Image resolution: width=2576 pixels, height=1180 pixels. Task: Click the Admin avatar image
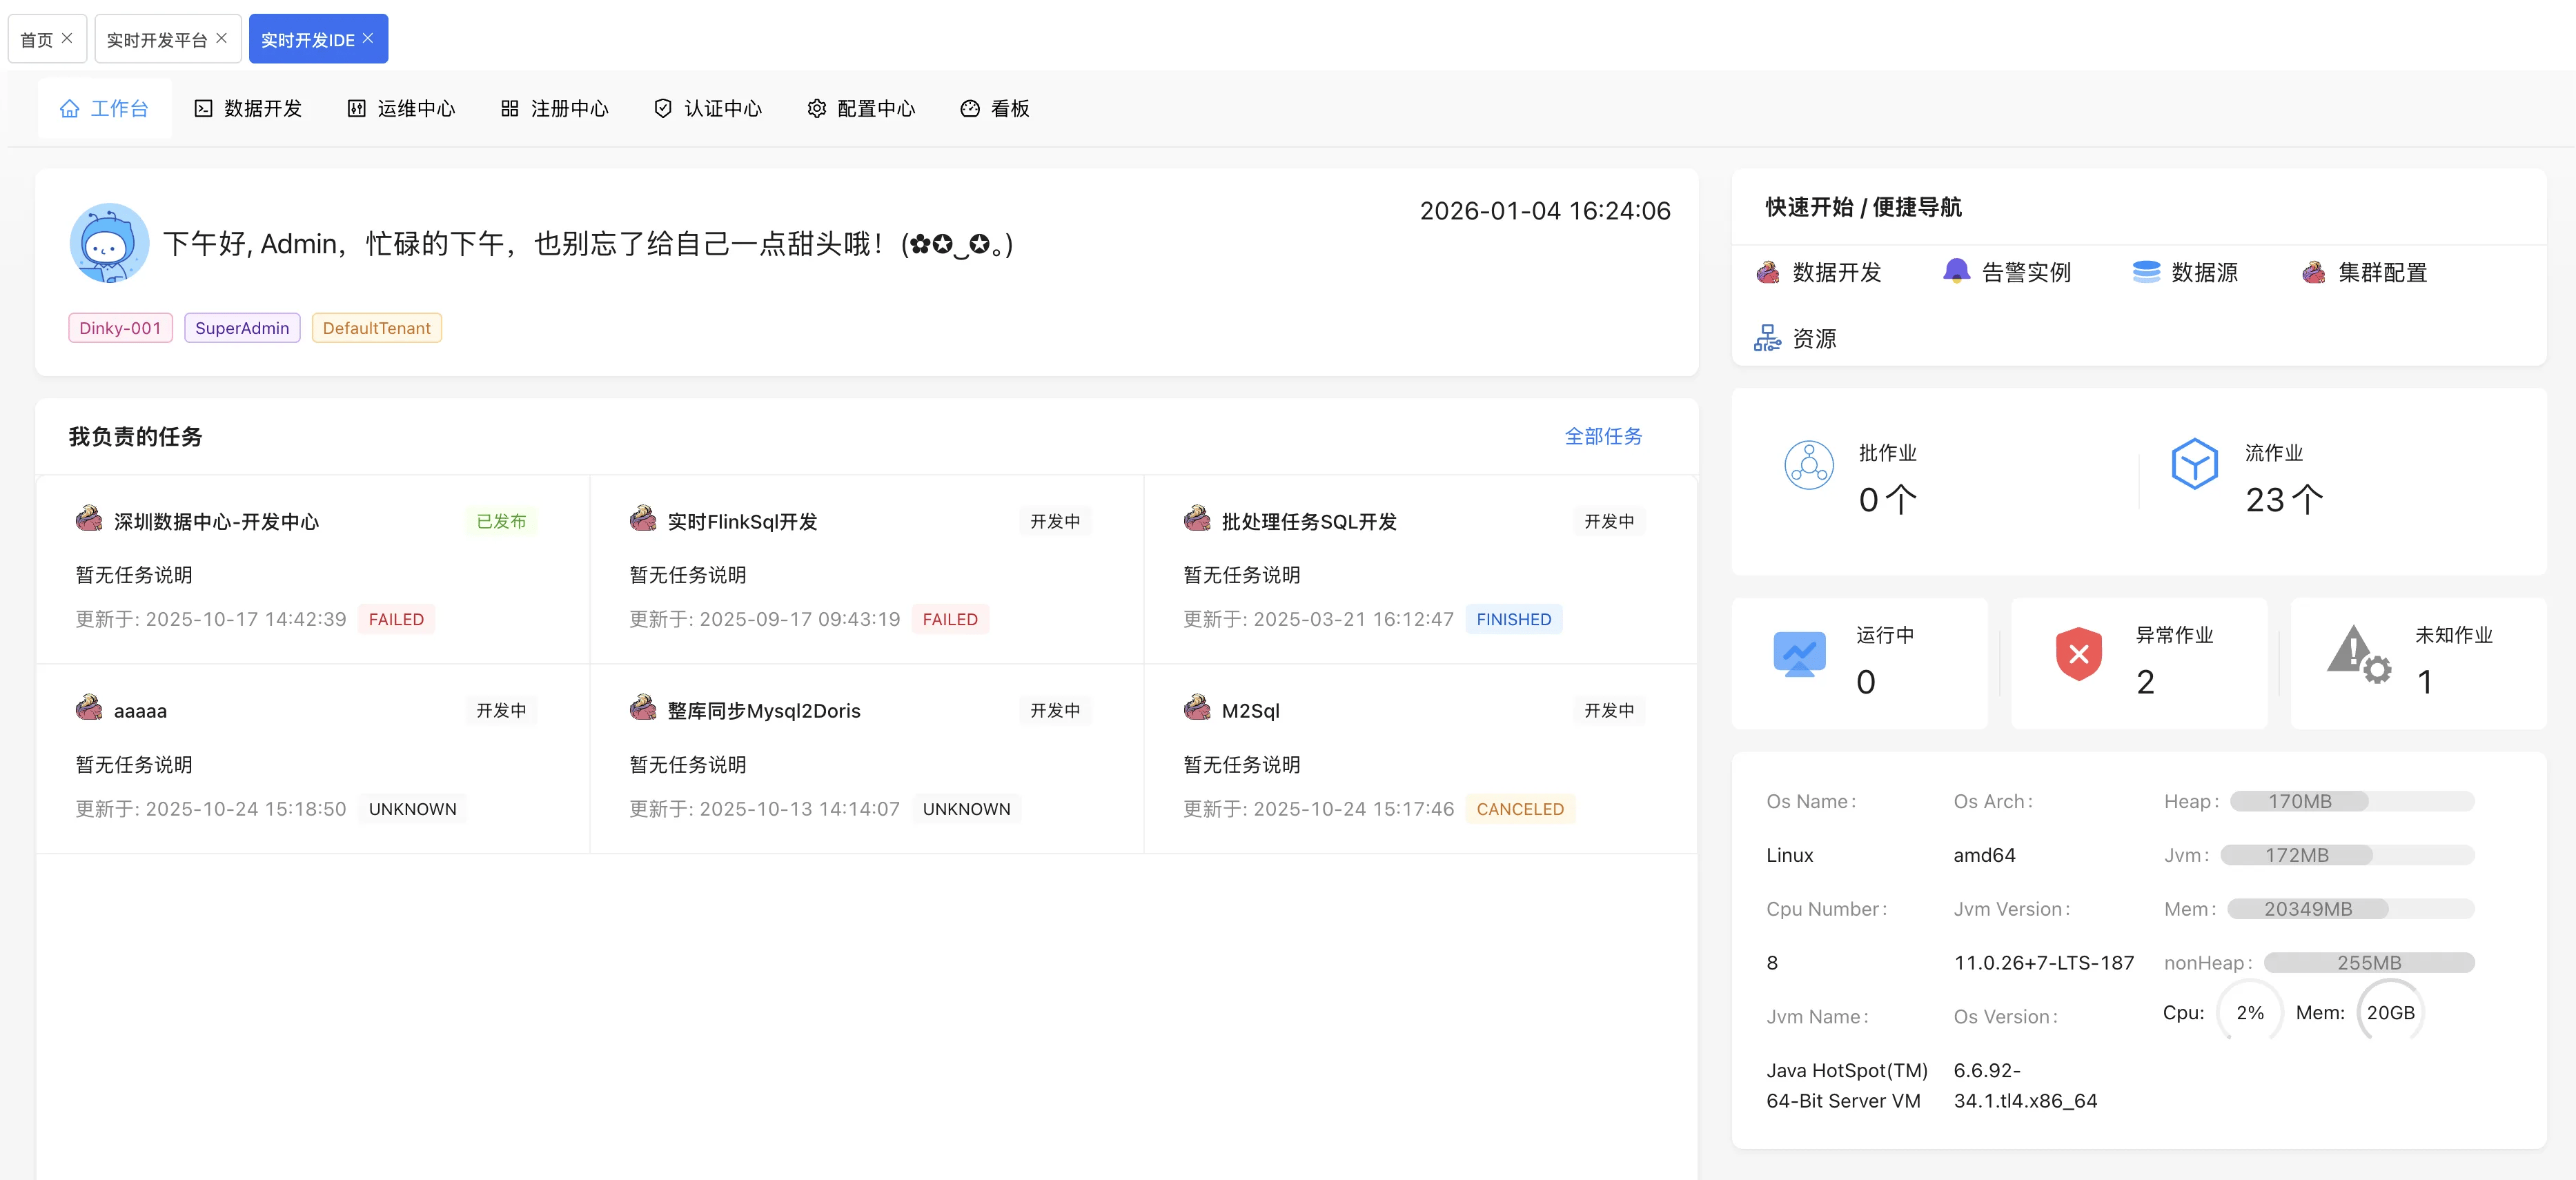pos(109,243)
